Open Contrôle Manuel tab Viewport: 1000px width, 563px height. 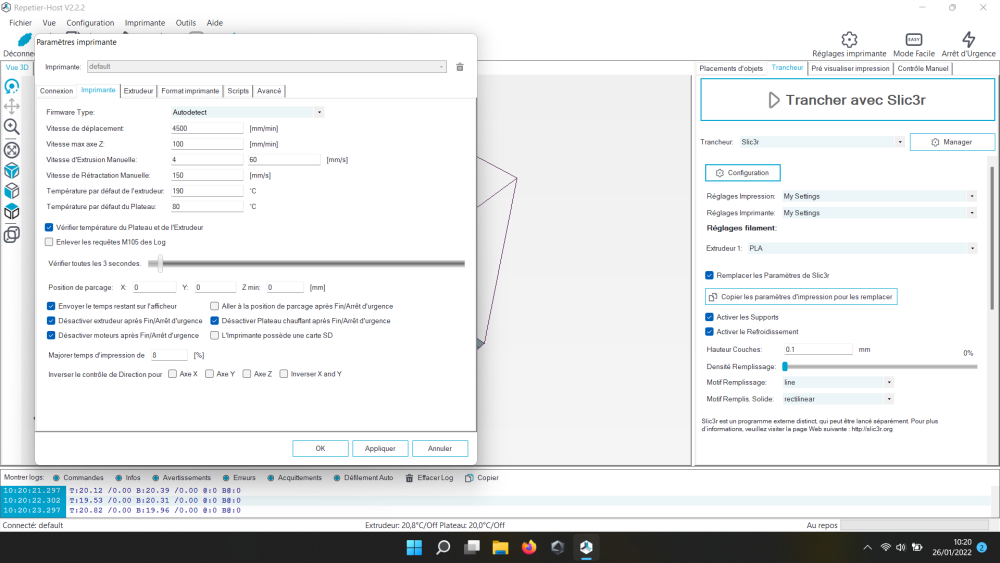point(923,69)
